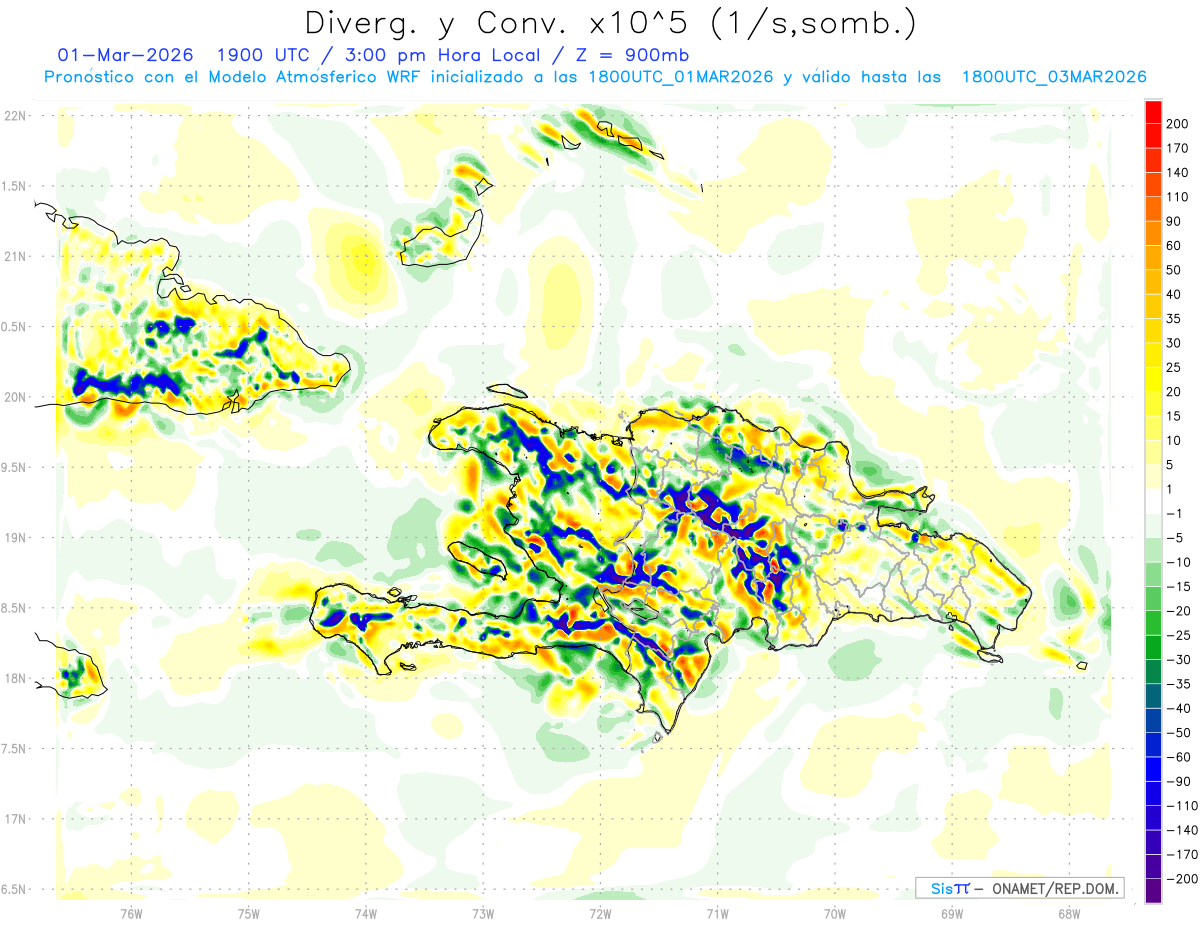Image resolution: width=1200 pixels, height=927 pixels.
Task: Click the '19N' latitude label
Action: pos(14,538)
